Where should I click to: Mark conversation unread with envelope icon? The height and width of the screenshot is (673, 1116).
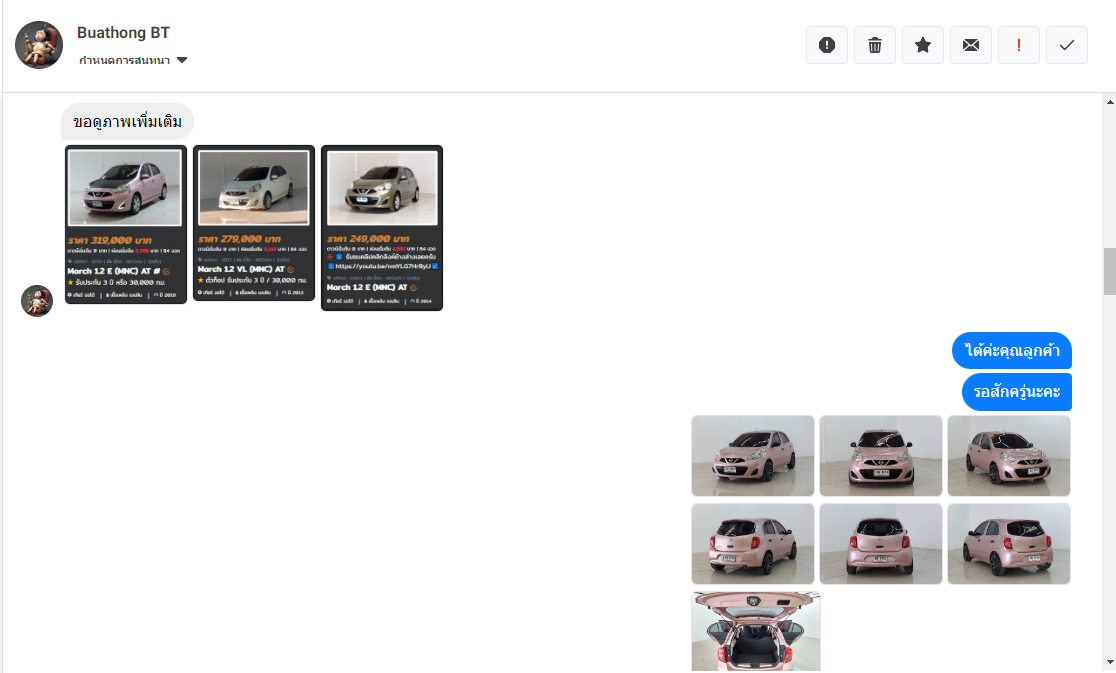[x=971, y=45]
